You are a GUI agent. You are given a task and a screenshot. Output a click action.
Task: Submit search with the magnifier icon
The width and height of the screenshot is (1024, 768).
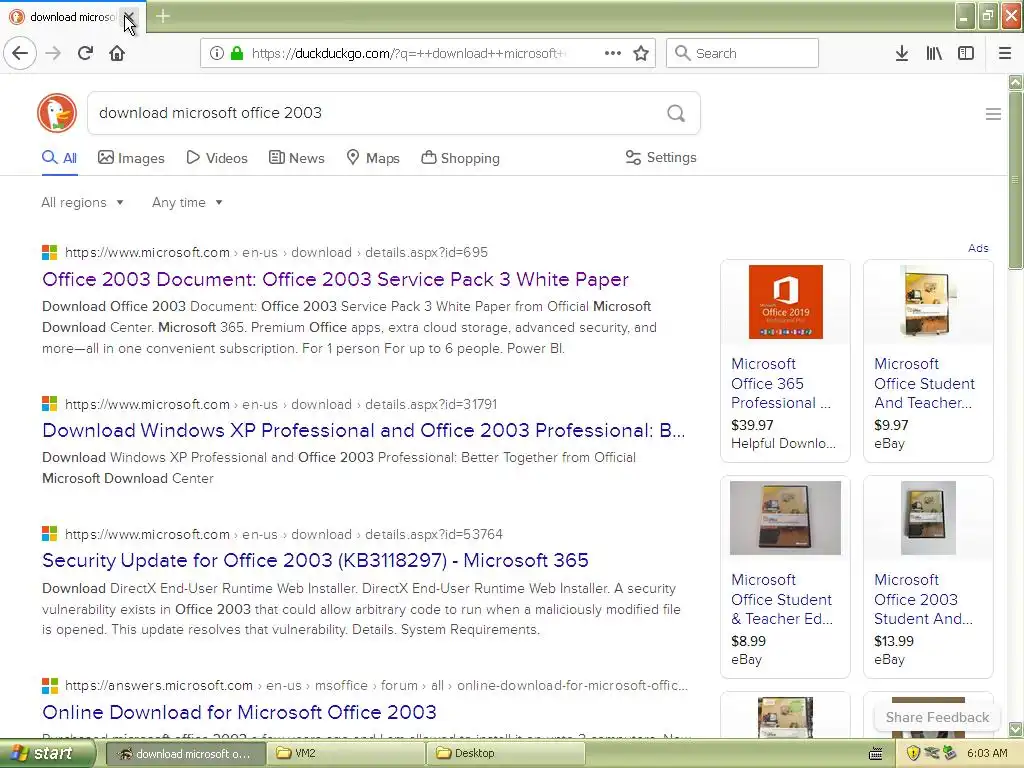click(676, 114)
